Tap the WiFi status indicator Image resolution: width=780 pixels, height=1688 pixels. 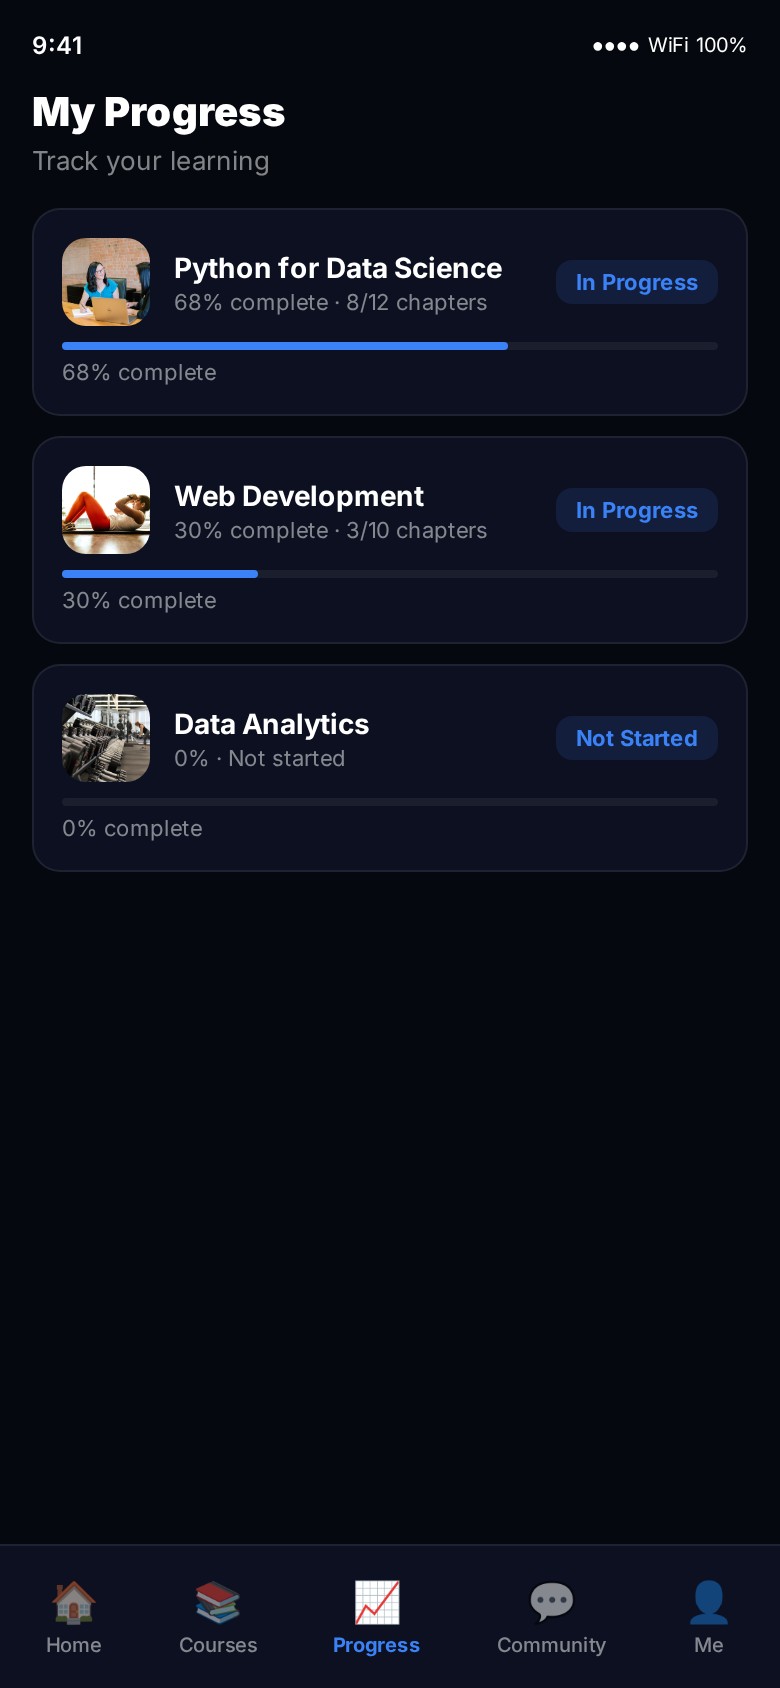[670, 45]
